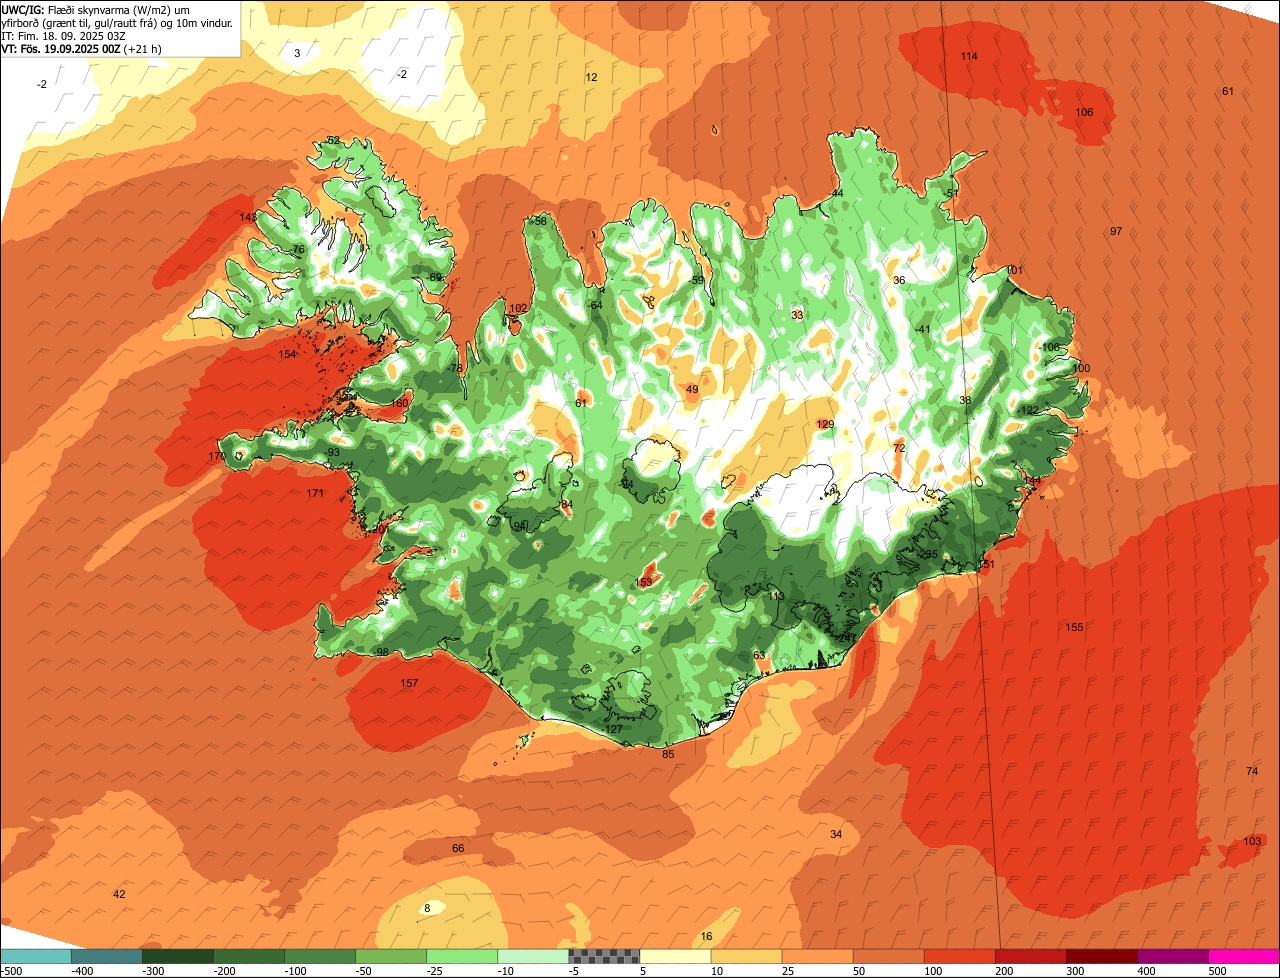This screenshot has height=978, width=1280.
Task: Click the legend label '200'
Action: click(x=1005, y=970)
